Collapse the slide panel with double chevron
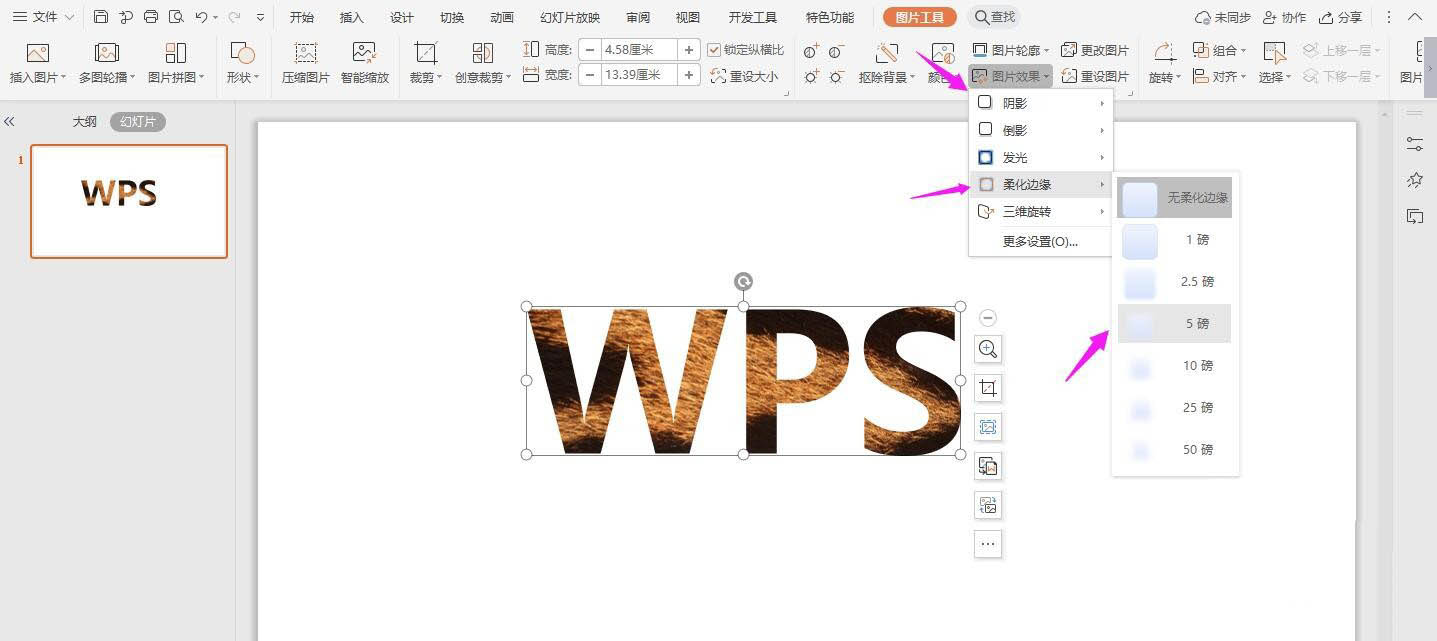Image resolution: width=1437 pixels, height=641 pixels. 9,122
